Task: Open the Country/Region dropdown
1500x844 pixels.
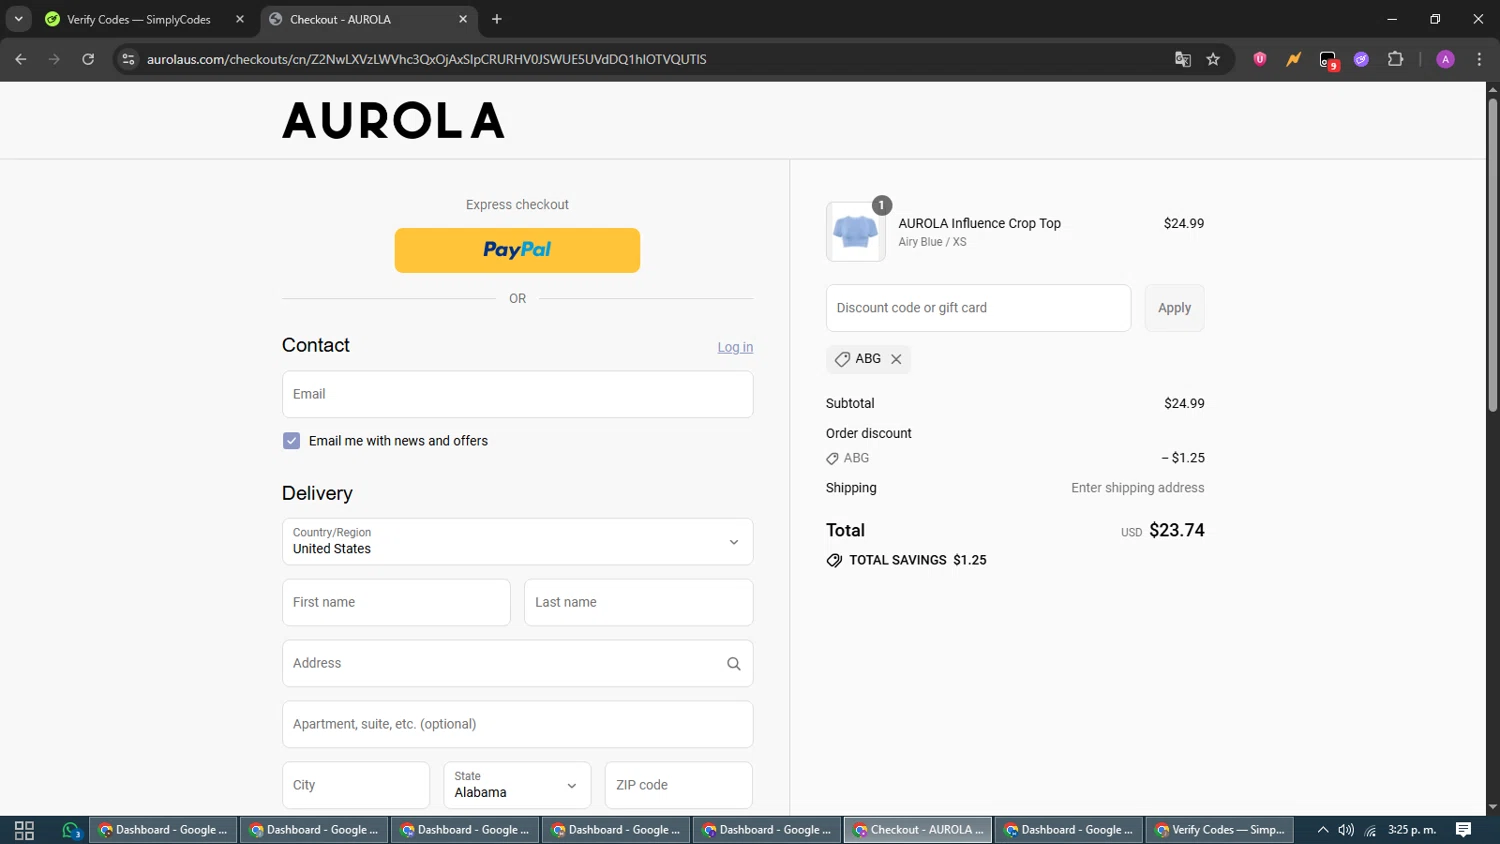Action: click(x=517, y=541)
